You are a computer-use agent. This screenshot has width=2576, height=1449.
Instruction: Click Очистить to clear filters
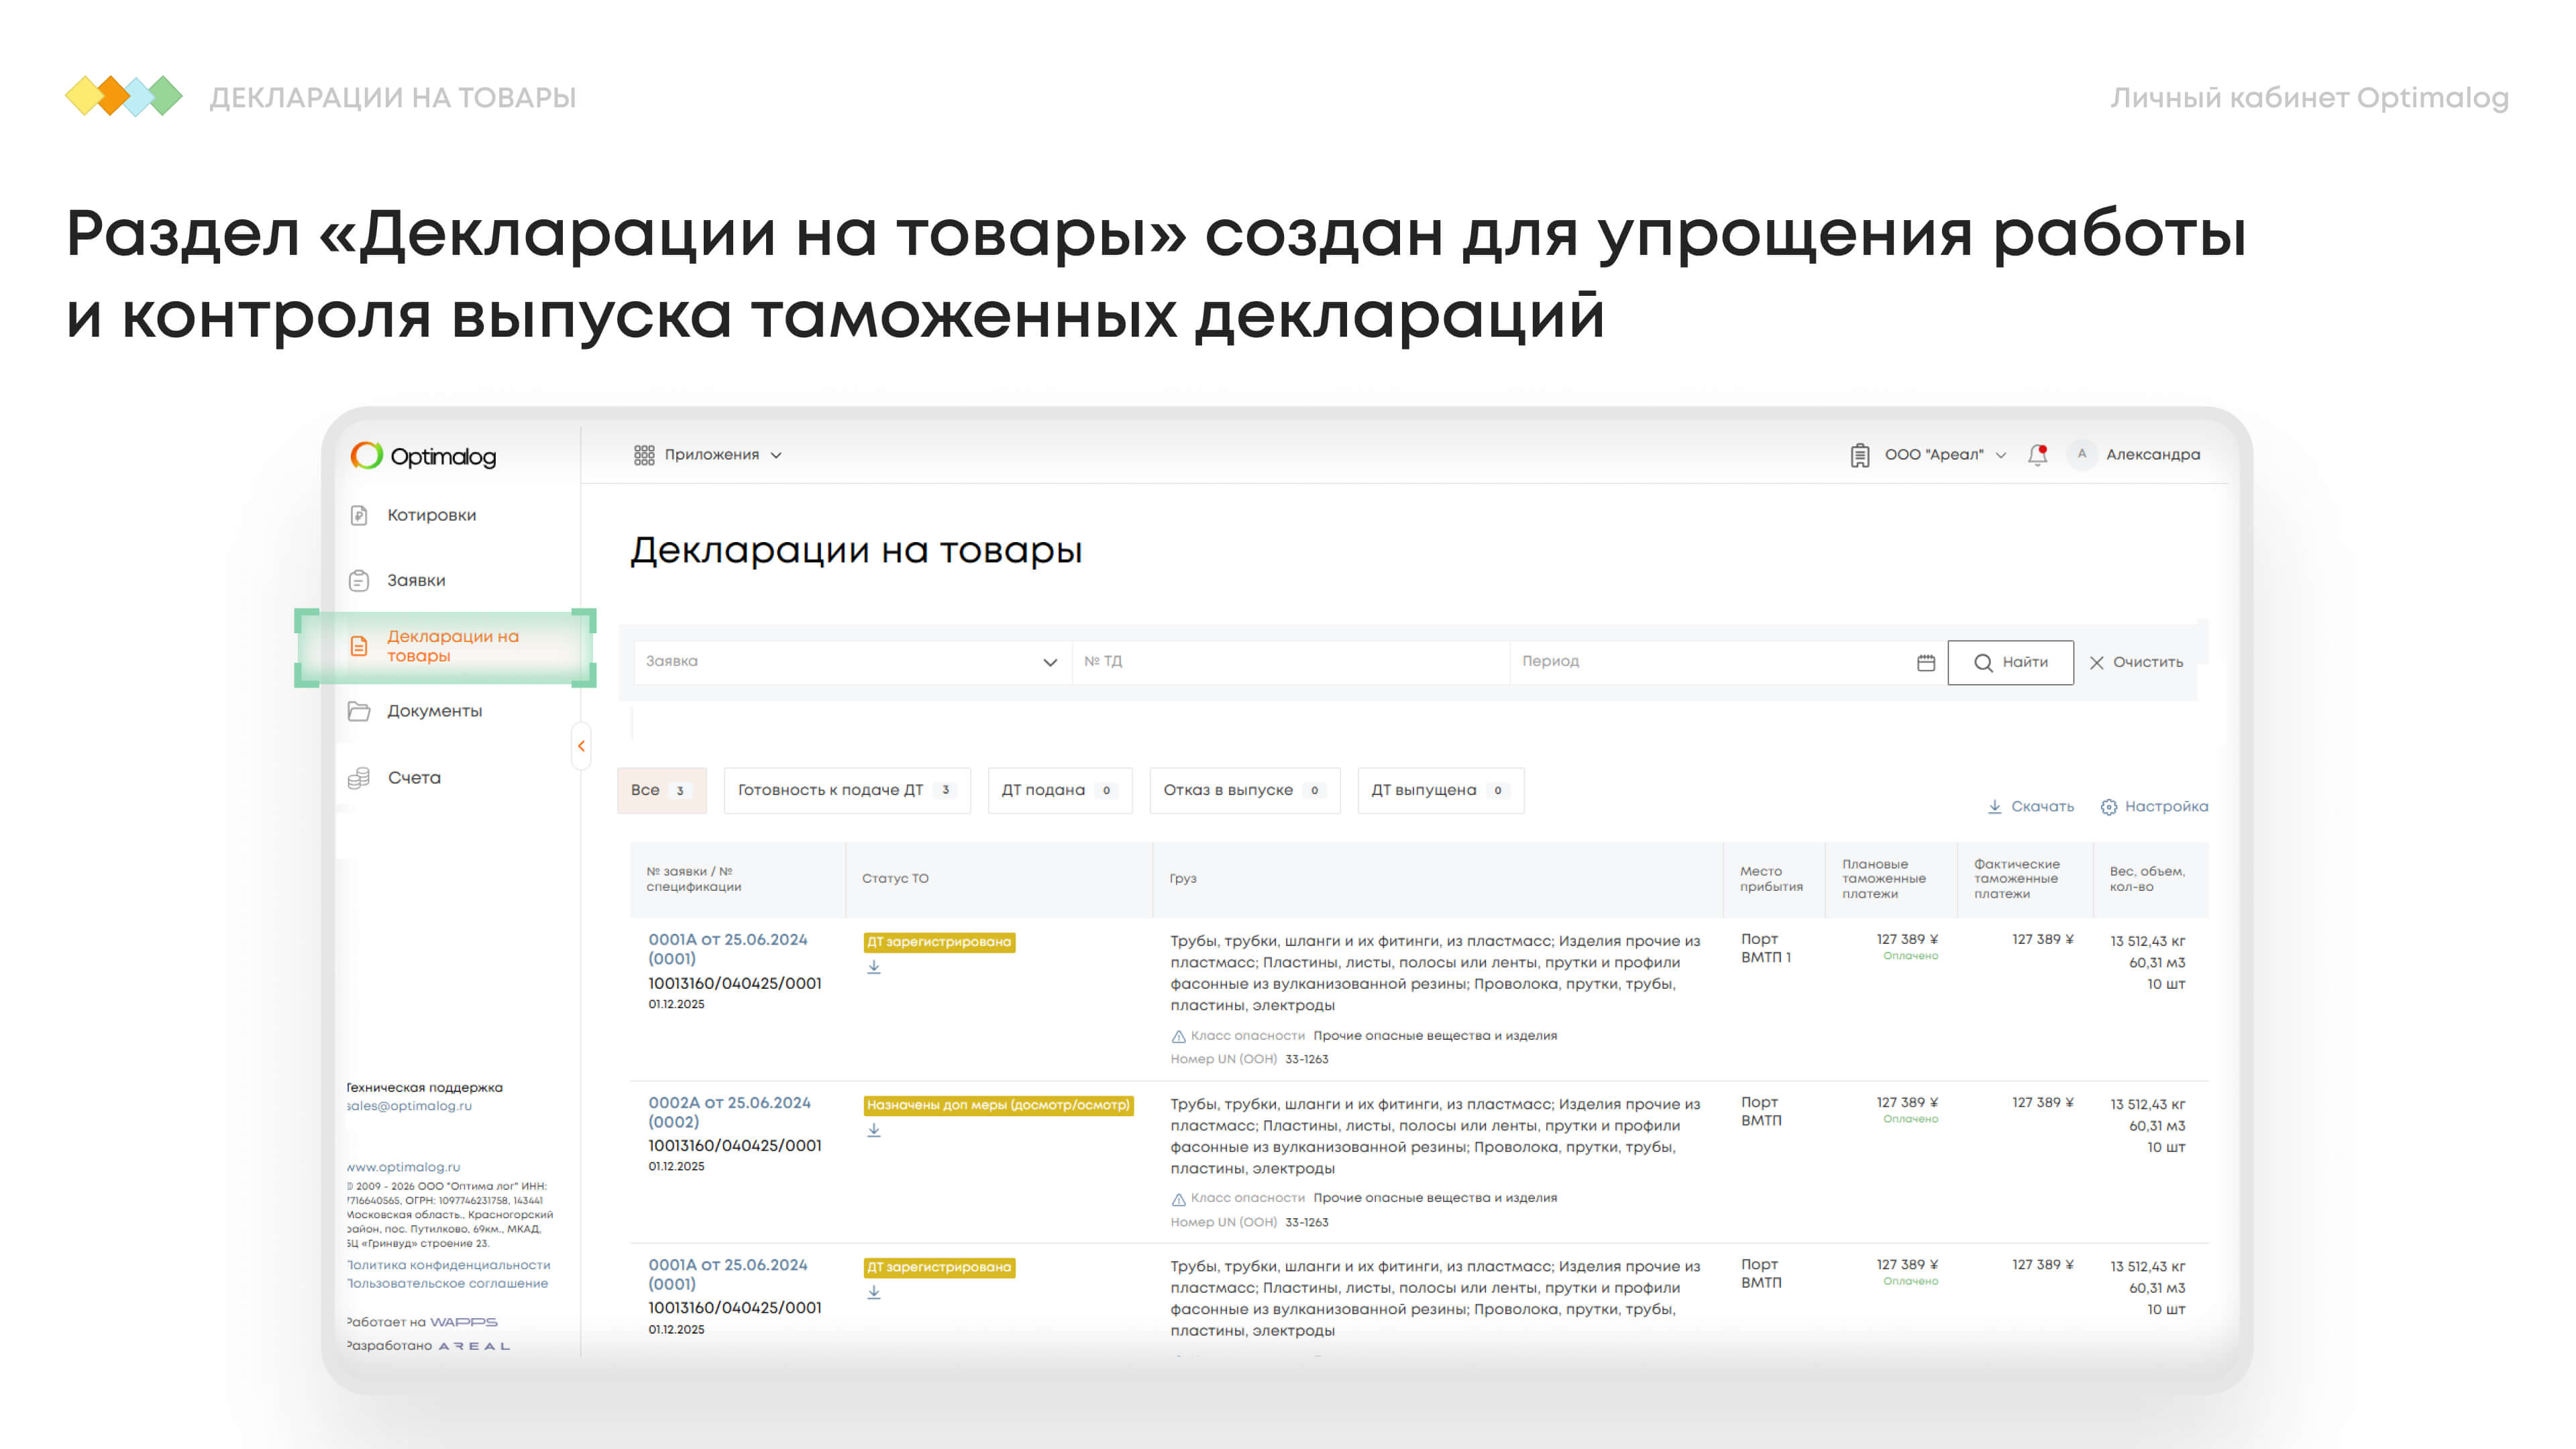[2136, 662]
